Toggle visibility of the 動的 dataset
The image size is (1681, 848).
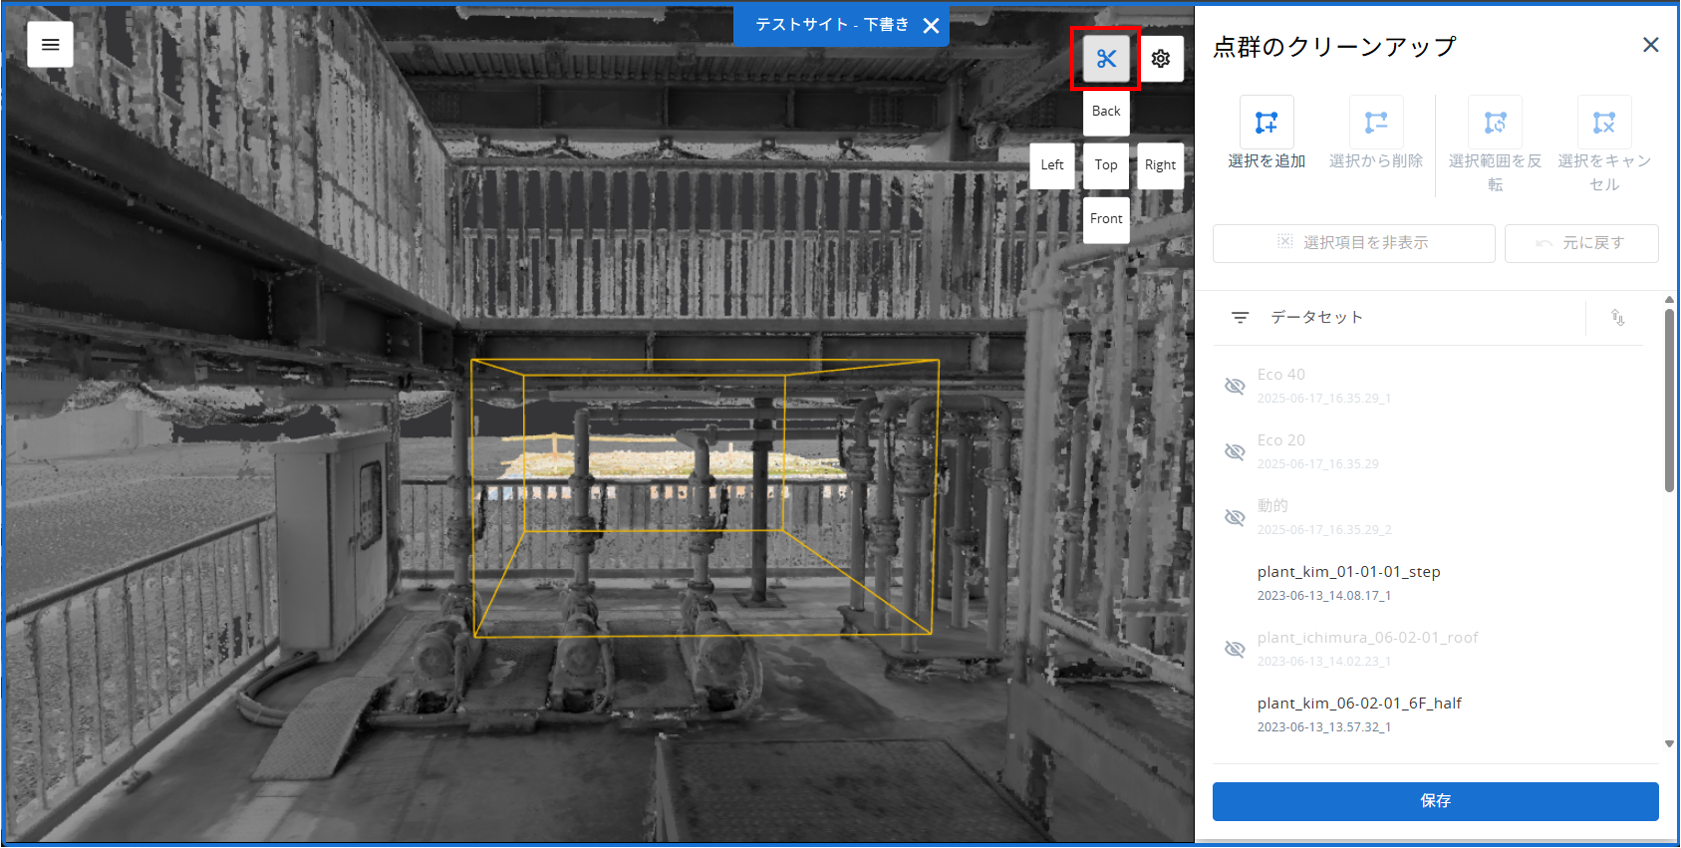pyautogui.click(x=1235, y=518)
